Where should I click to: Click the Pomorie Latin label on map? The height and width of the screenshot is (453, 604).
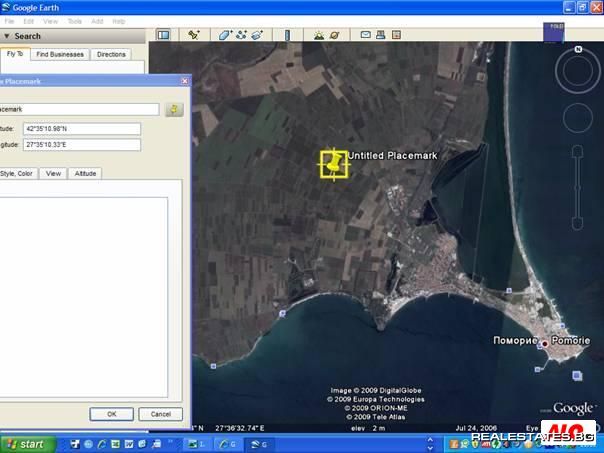(x=570, y=341)
